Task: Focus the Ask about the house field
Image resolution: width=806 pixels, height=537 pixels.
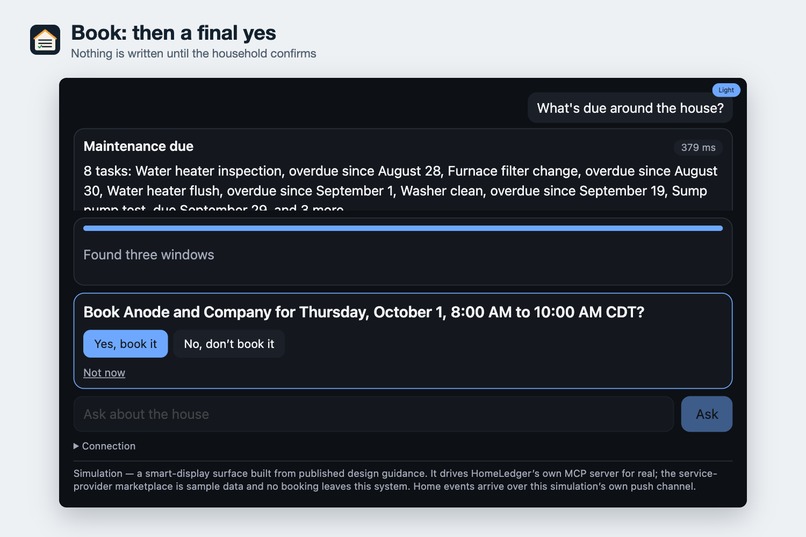Action: pyautogui.click(x=374, y=414)
